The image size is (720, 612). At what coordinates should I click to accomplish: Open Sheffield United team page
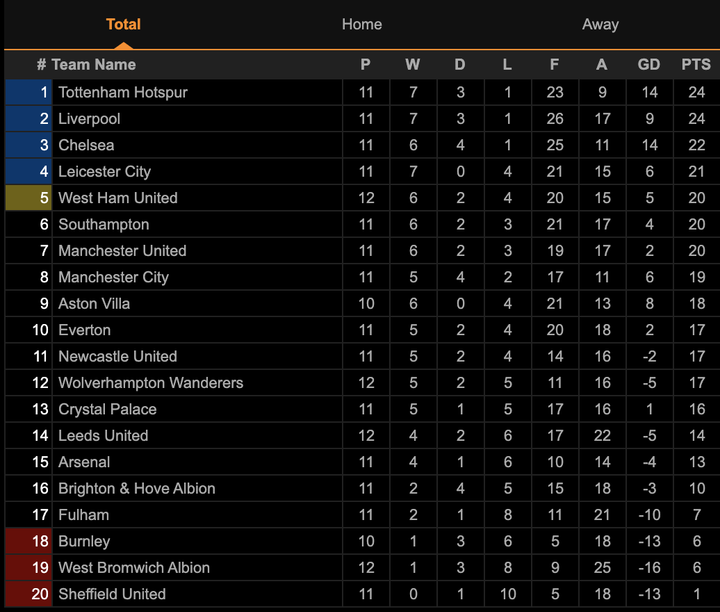pos(112,594)
